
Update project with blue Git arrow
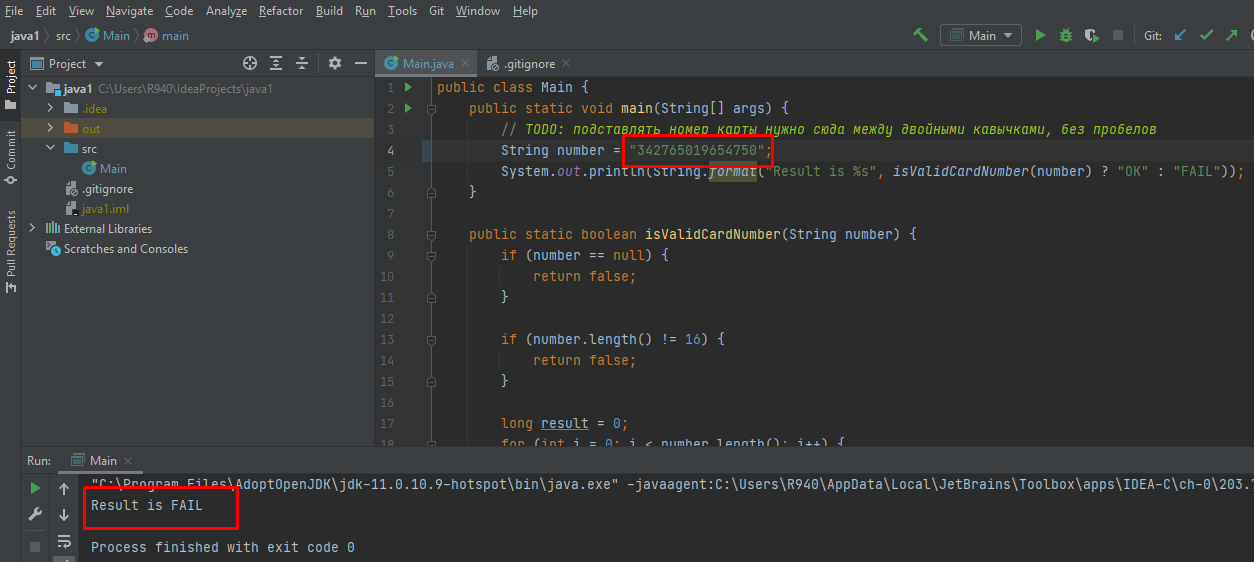(x=1180, y=35)
